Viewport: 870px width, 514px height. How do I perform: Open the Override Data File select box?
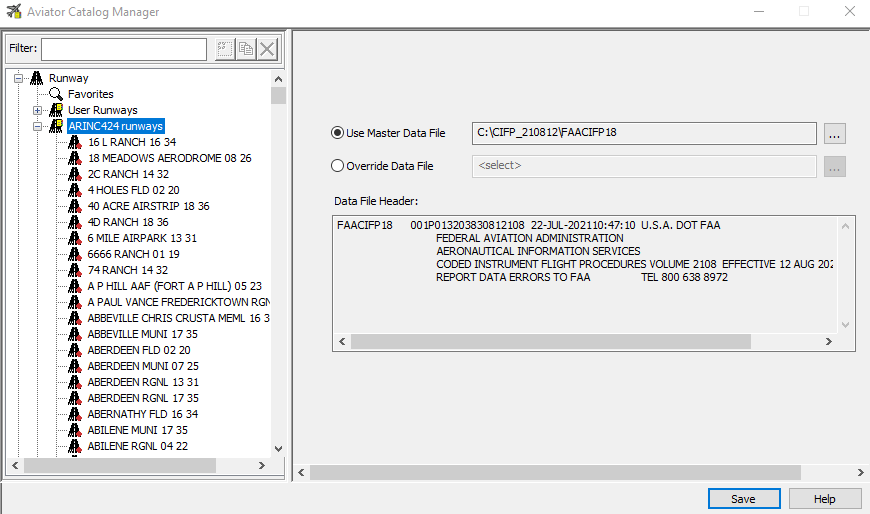pyautogui.click(x=643, y=166)
